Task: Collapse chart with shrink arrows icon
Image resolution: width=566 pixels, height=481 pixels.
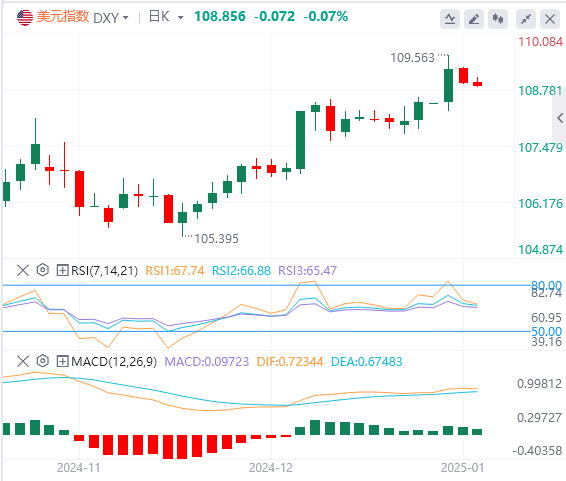Action: (526, 19)
